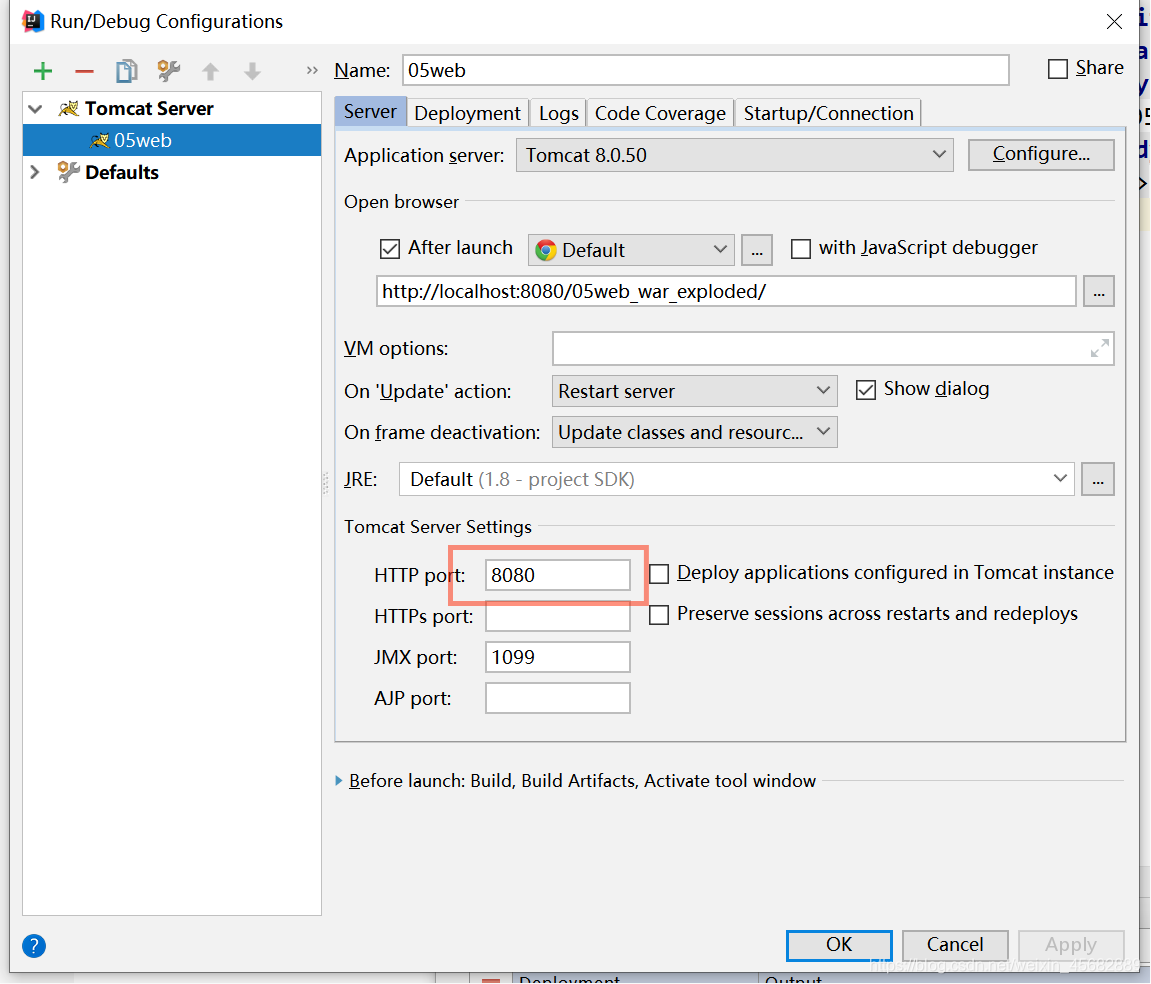Move configuration up with arrow icon

(211, 71)
